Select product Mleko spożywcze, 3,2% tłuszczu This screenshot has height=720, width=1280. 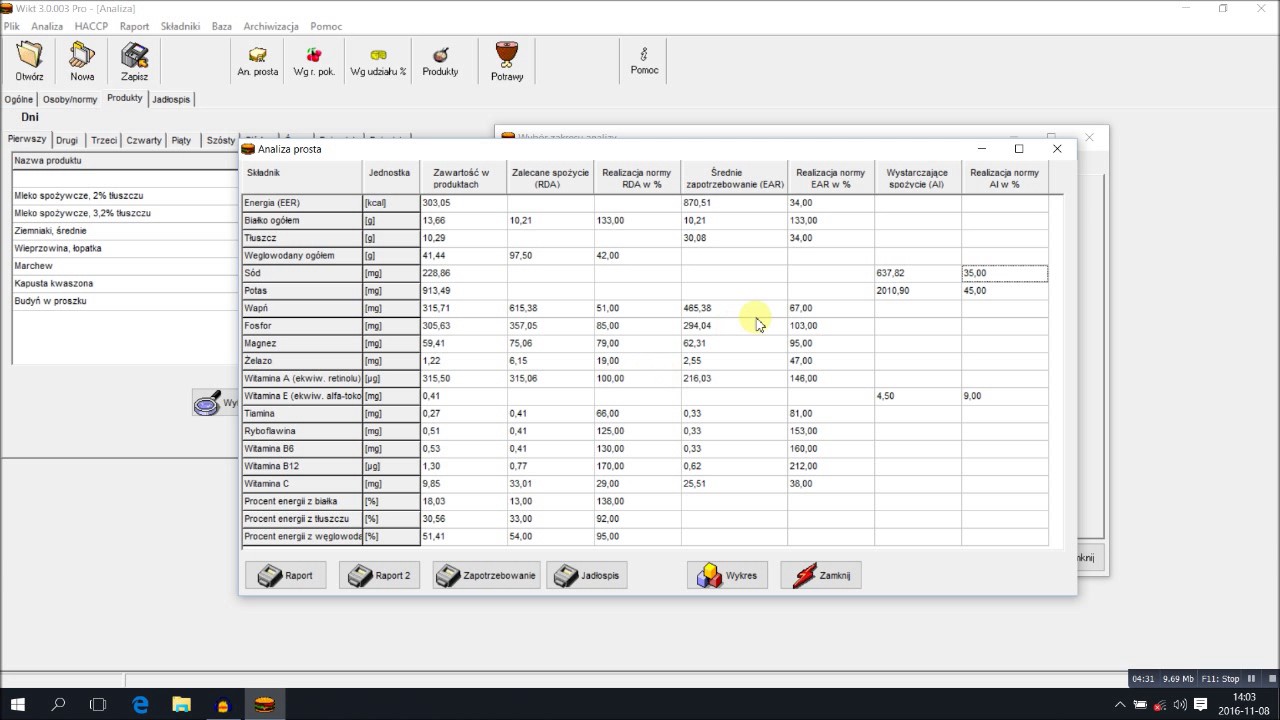125,213
